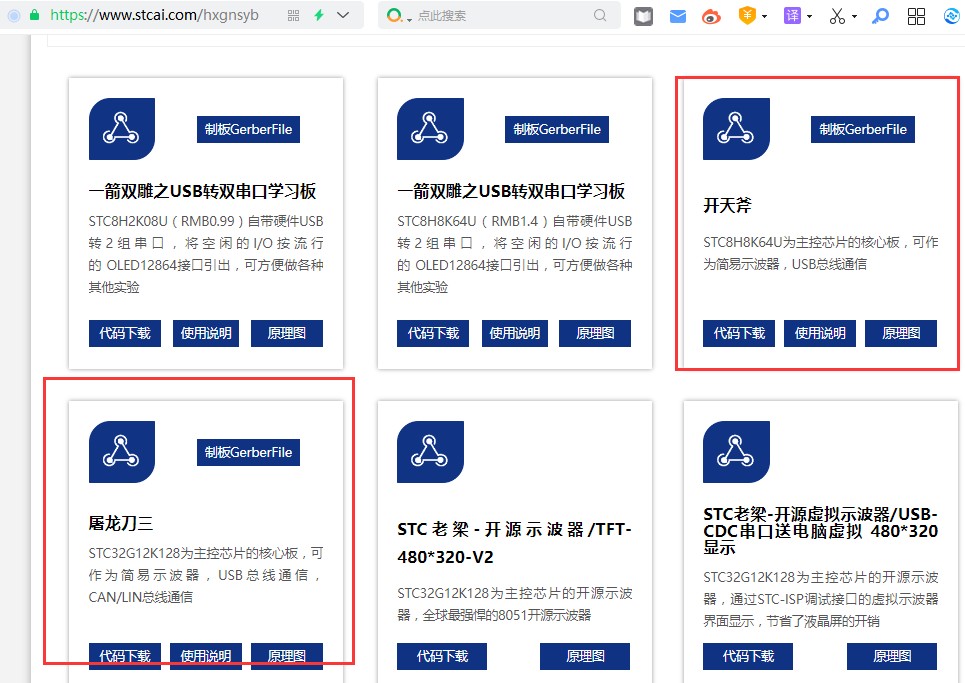This screenshot has height=683, width=965.
Task: Open the page QR code icon
Action: pos(294,15)
